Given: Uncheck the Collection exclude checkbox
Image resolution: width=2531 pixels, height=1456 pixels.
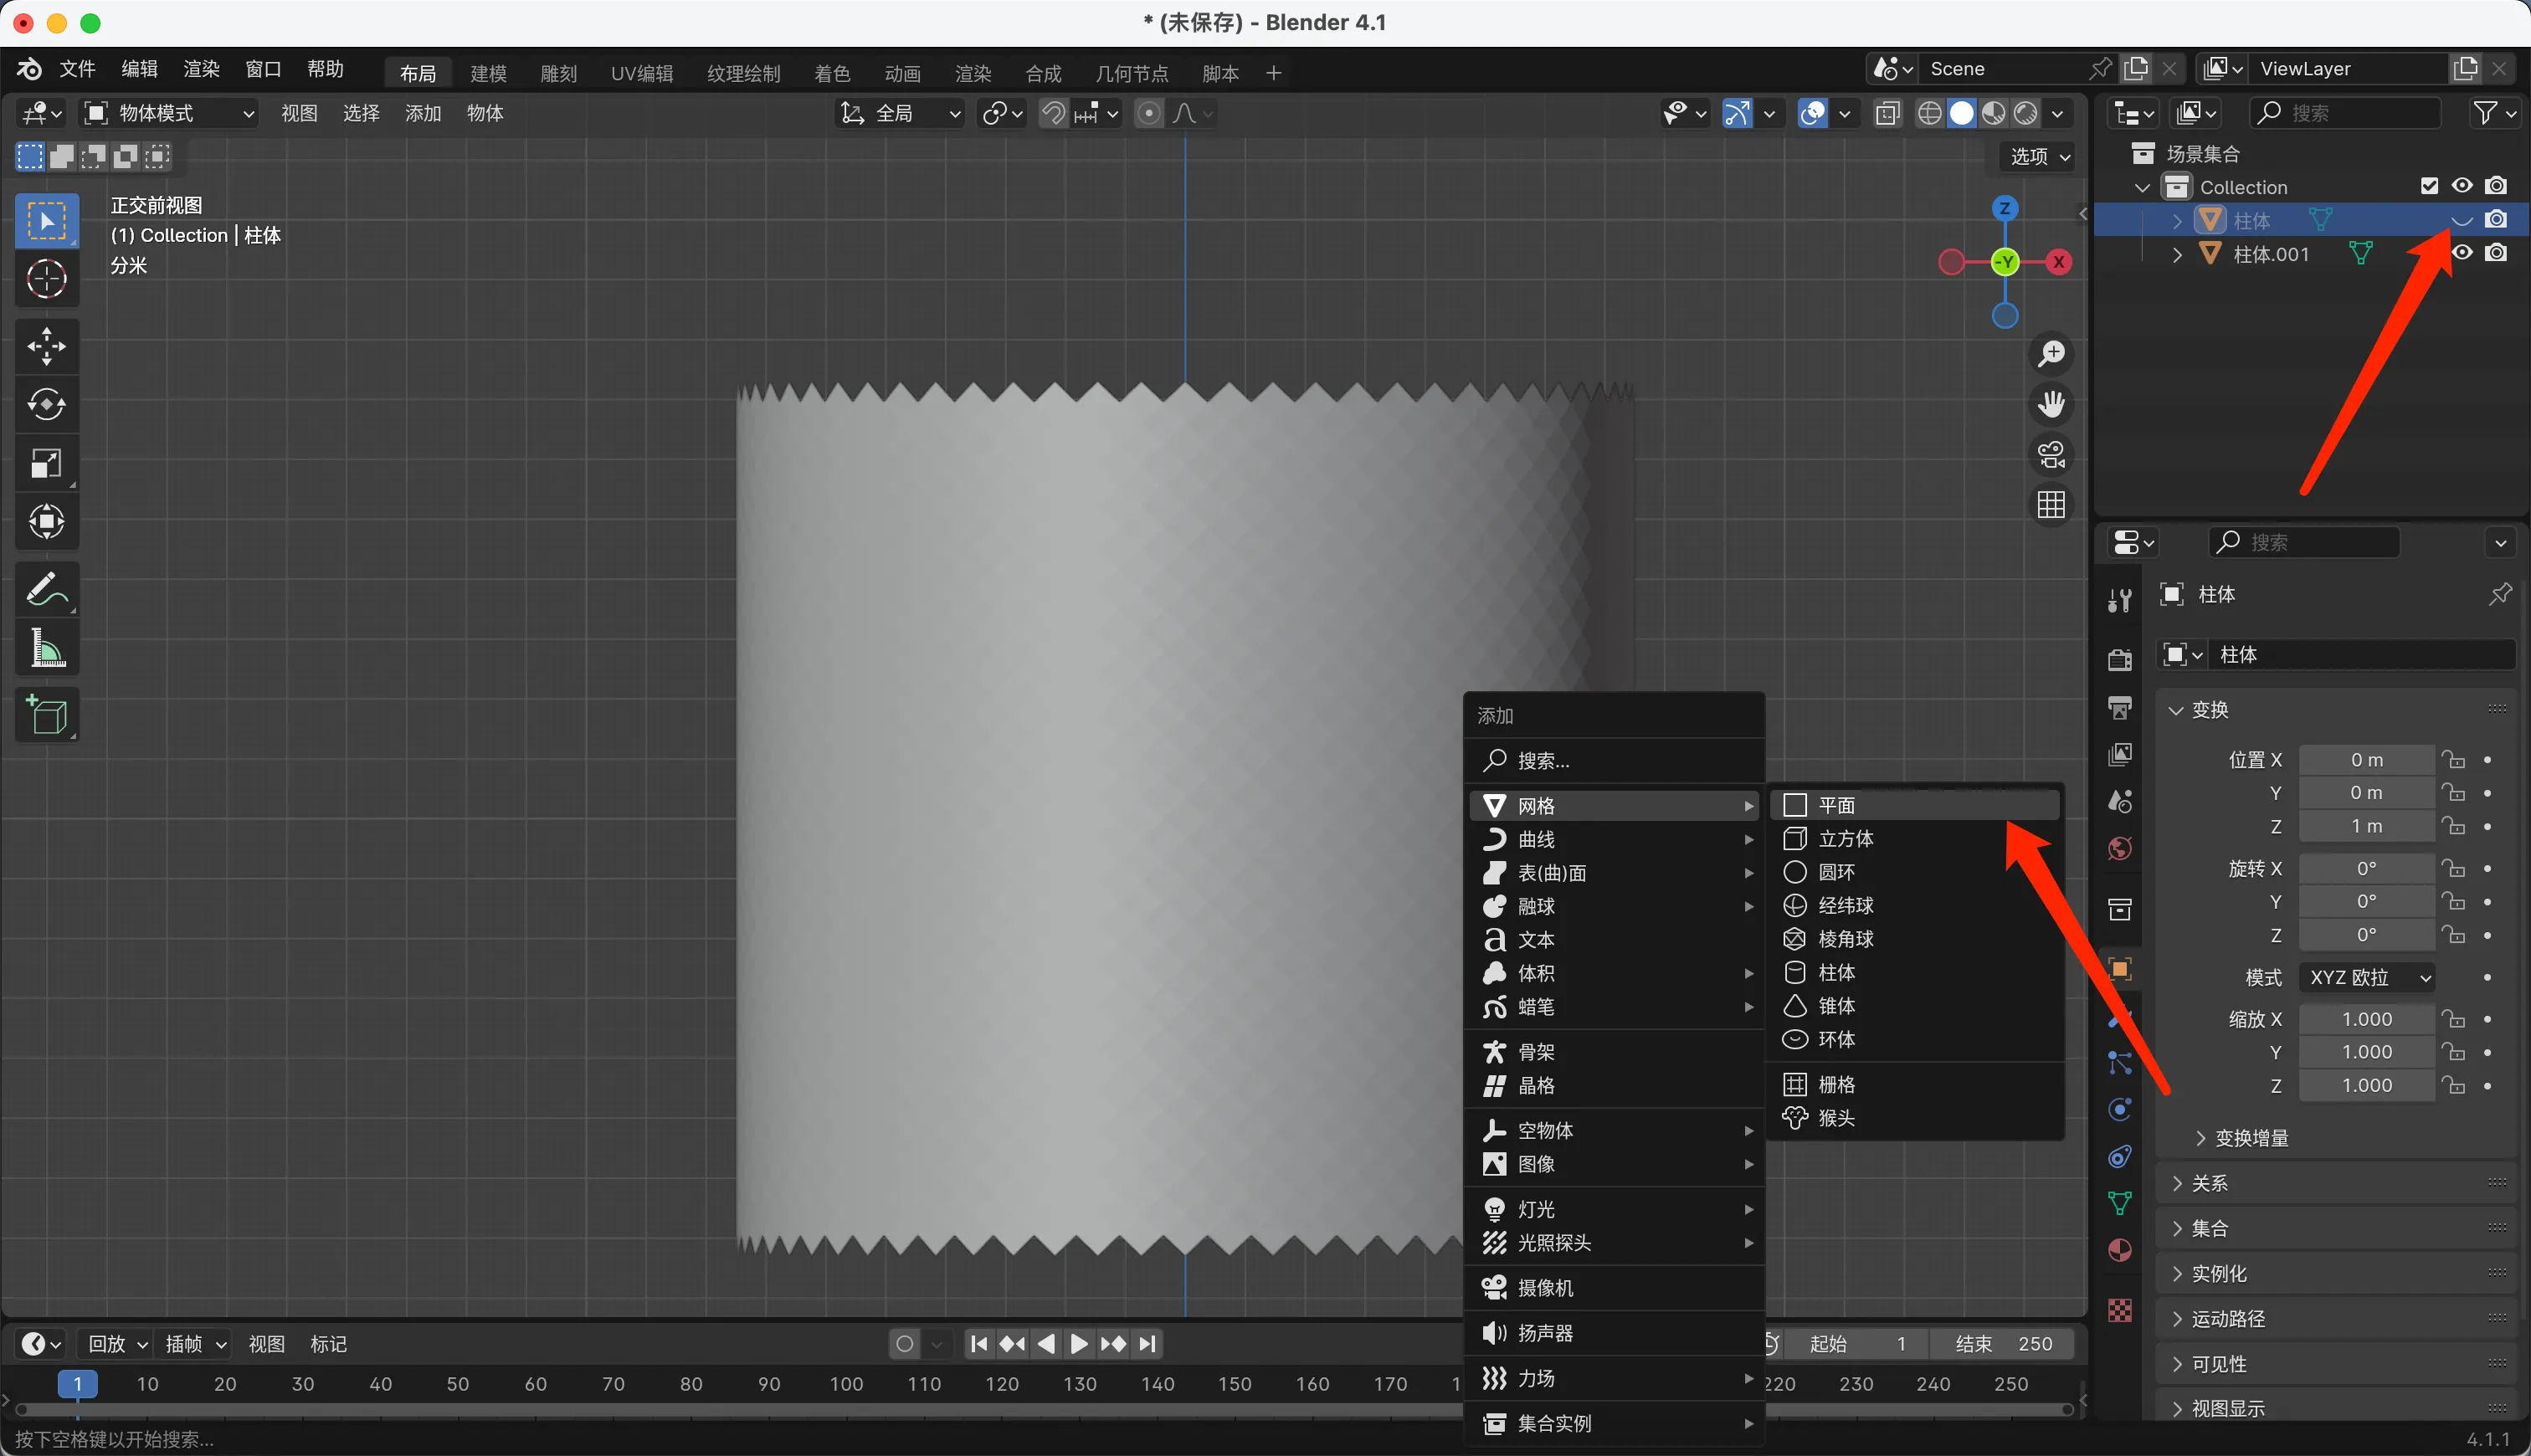Looking at the screenshot, I should (2429, 186).
